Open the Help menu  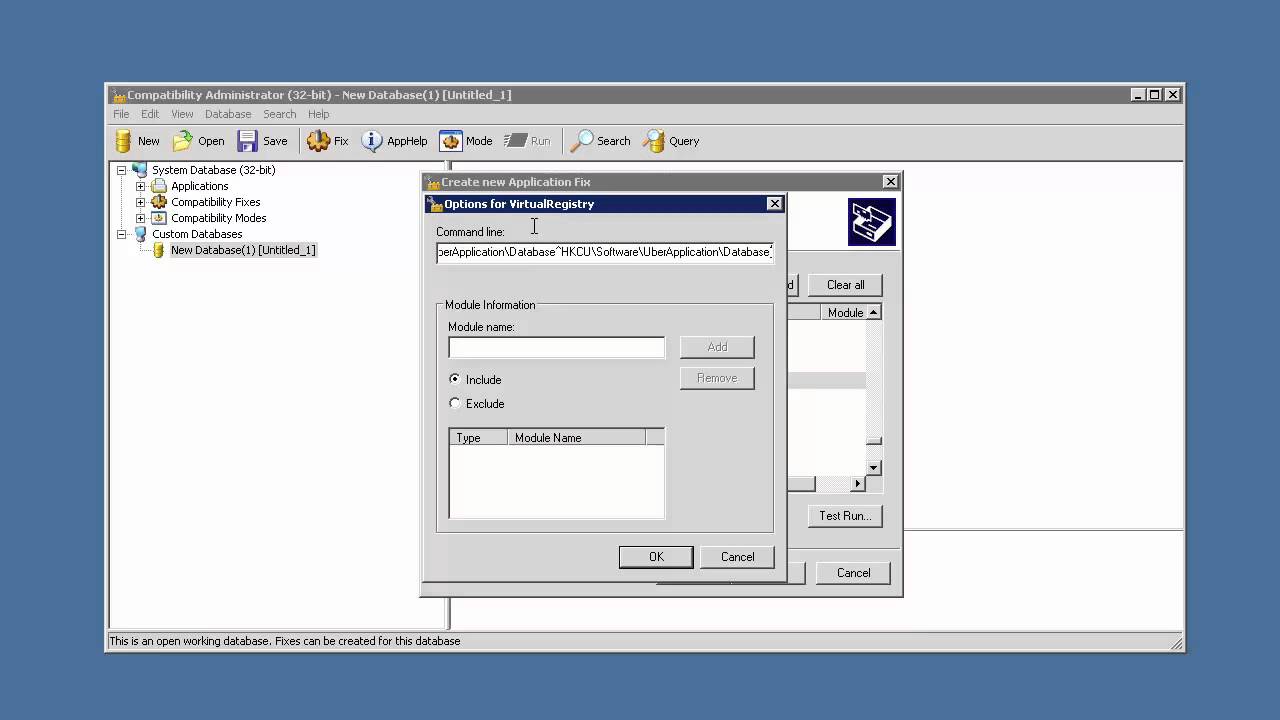[x=319, y=114]
